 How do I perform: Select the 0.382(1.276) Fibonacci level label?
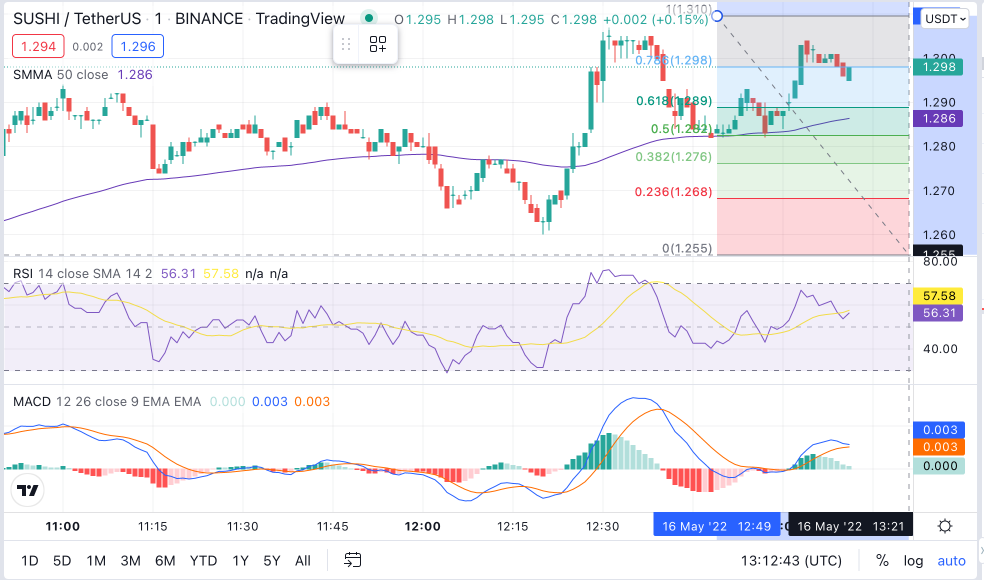tap(673, 157)
